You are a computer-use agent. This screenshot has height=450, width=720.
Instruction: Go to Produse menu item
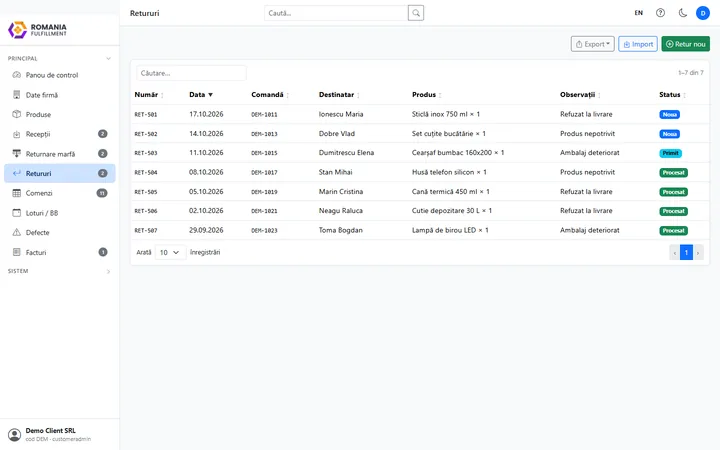(x=60, y=114)
